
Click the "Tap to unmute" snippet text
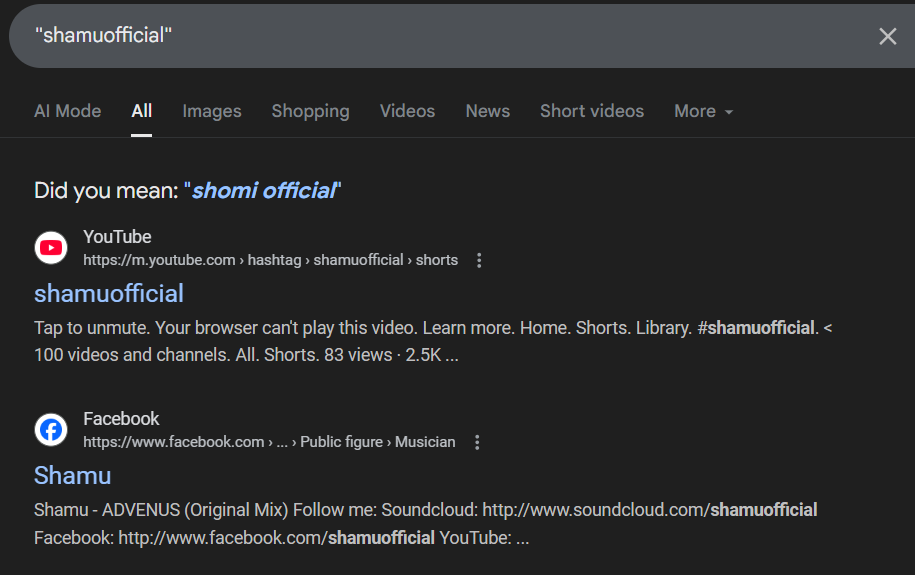point(432,341)
